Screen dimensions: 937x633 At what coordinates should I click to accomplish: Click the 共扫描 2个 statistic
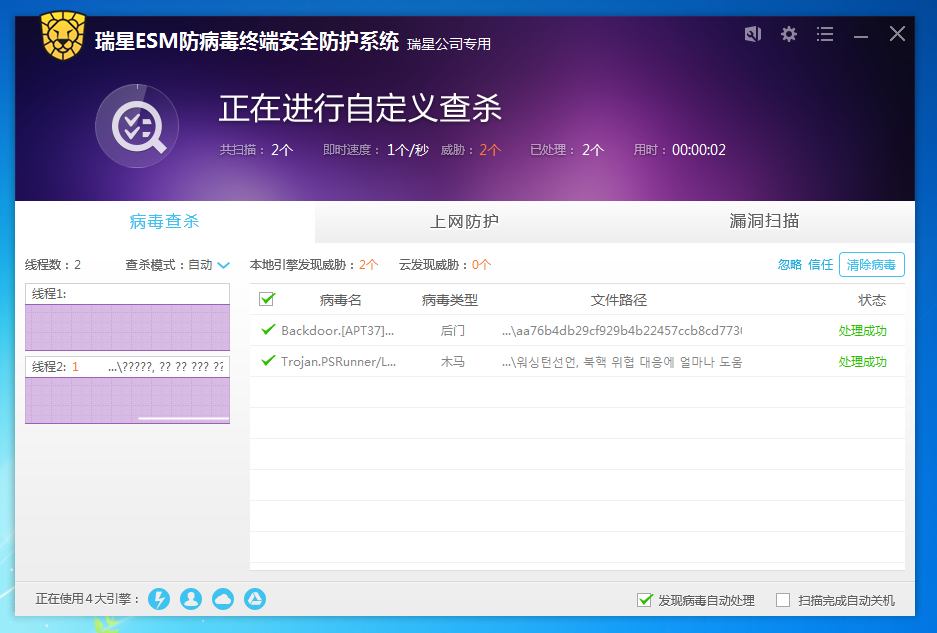(256, 149)
